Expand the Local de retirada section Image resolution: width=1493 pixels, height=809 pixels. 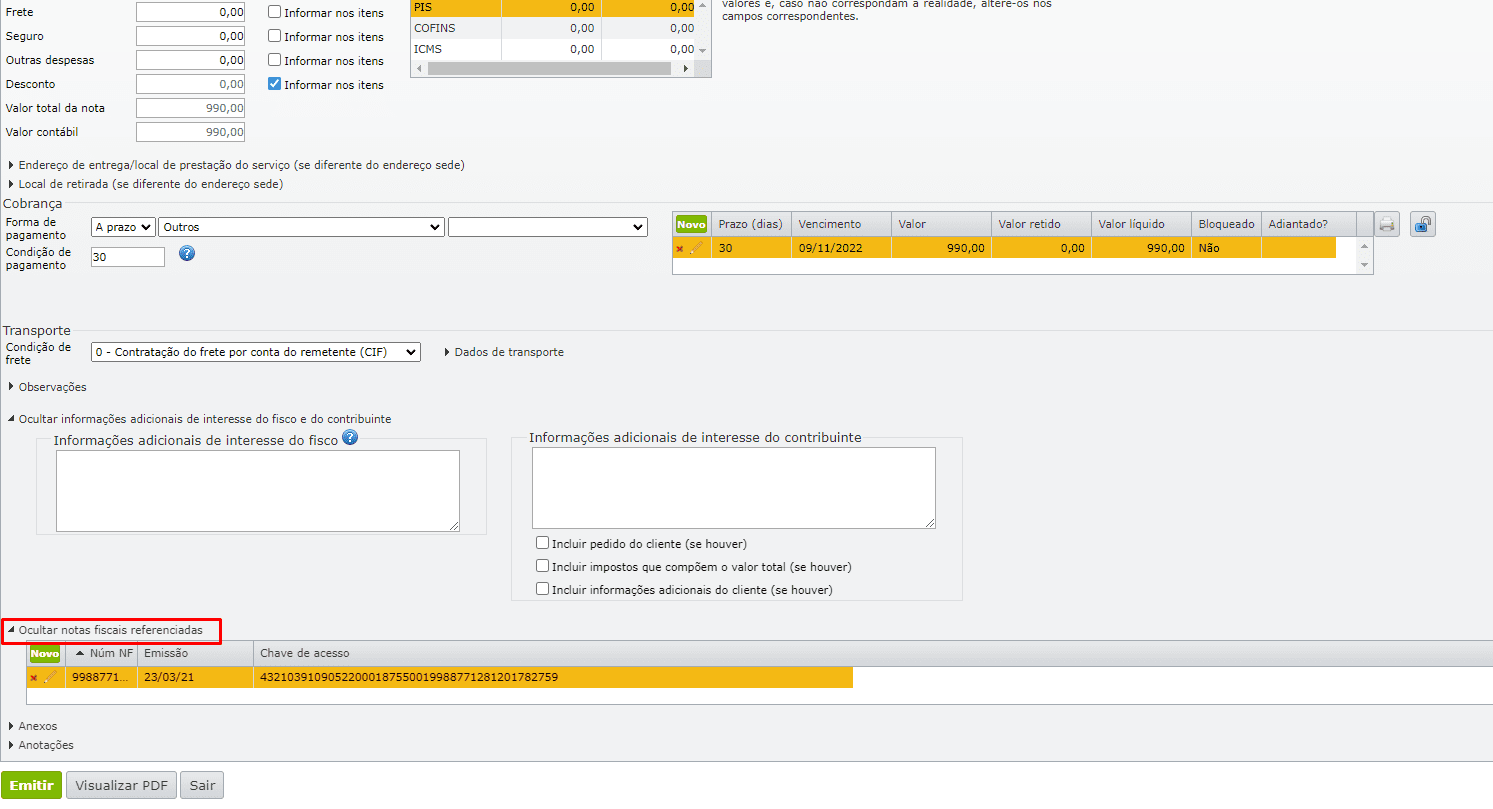pyautogui.click(x=145, y=184)
